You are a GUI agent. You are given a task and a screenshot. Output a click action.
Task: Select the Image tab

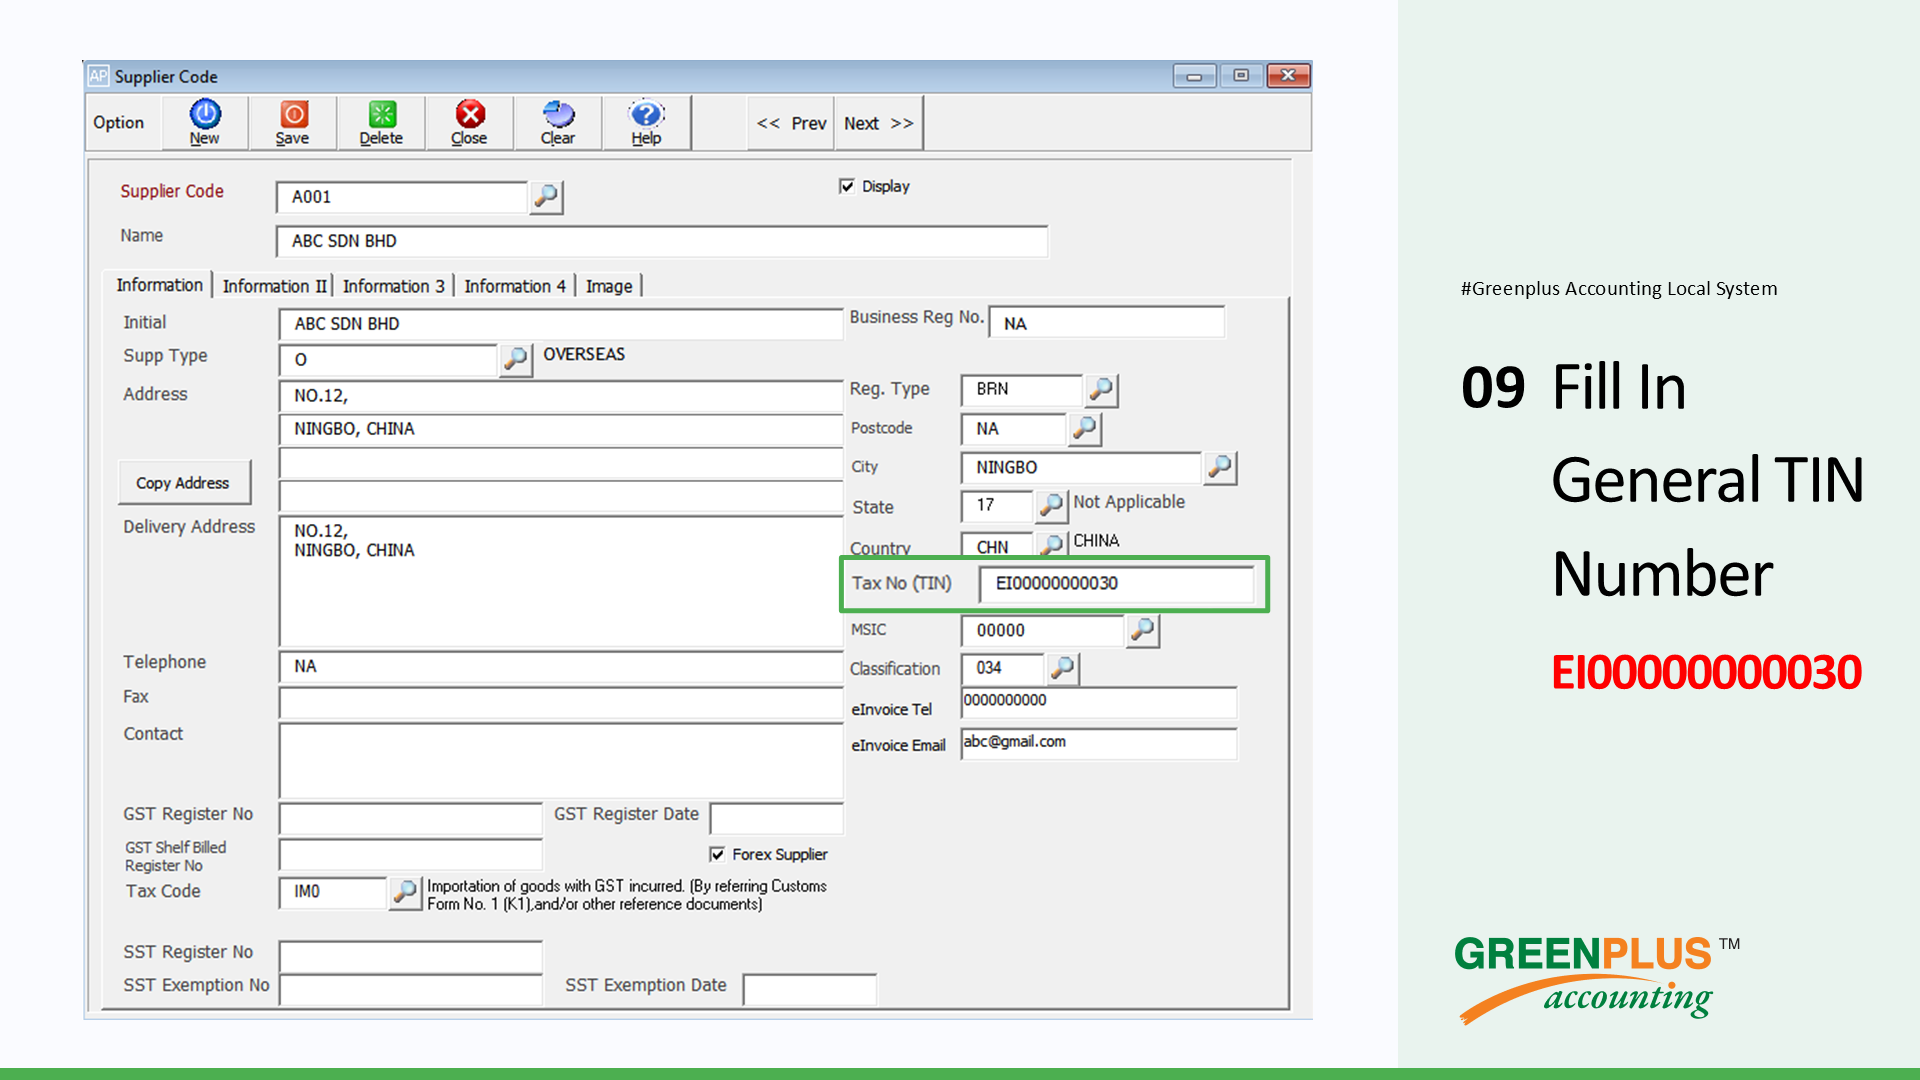tap(609, 286)
